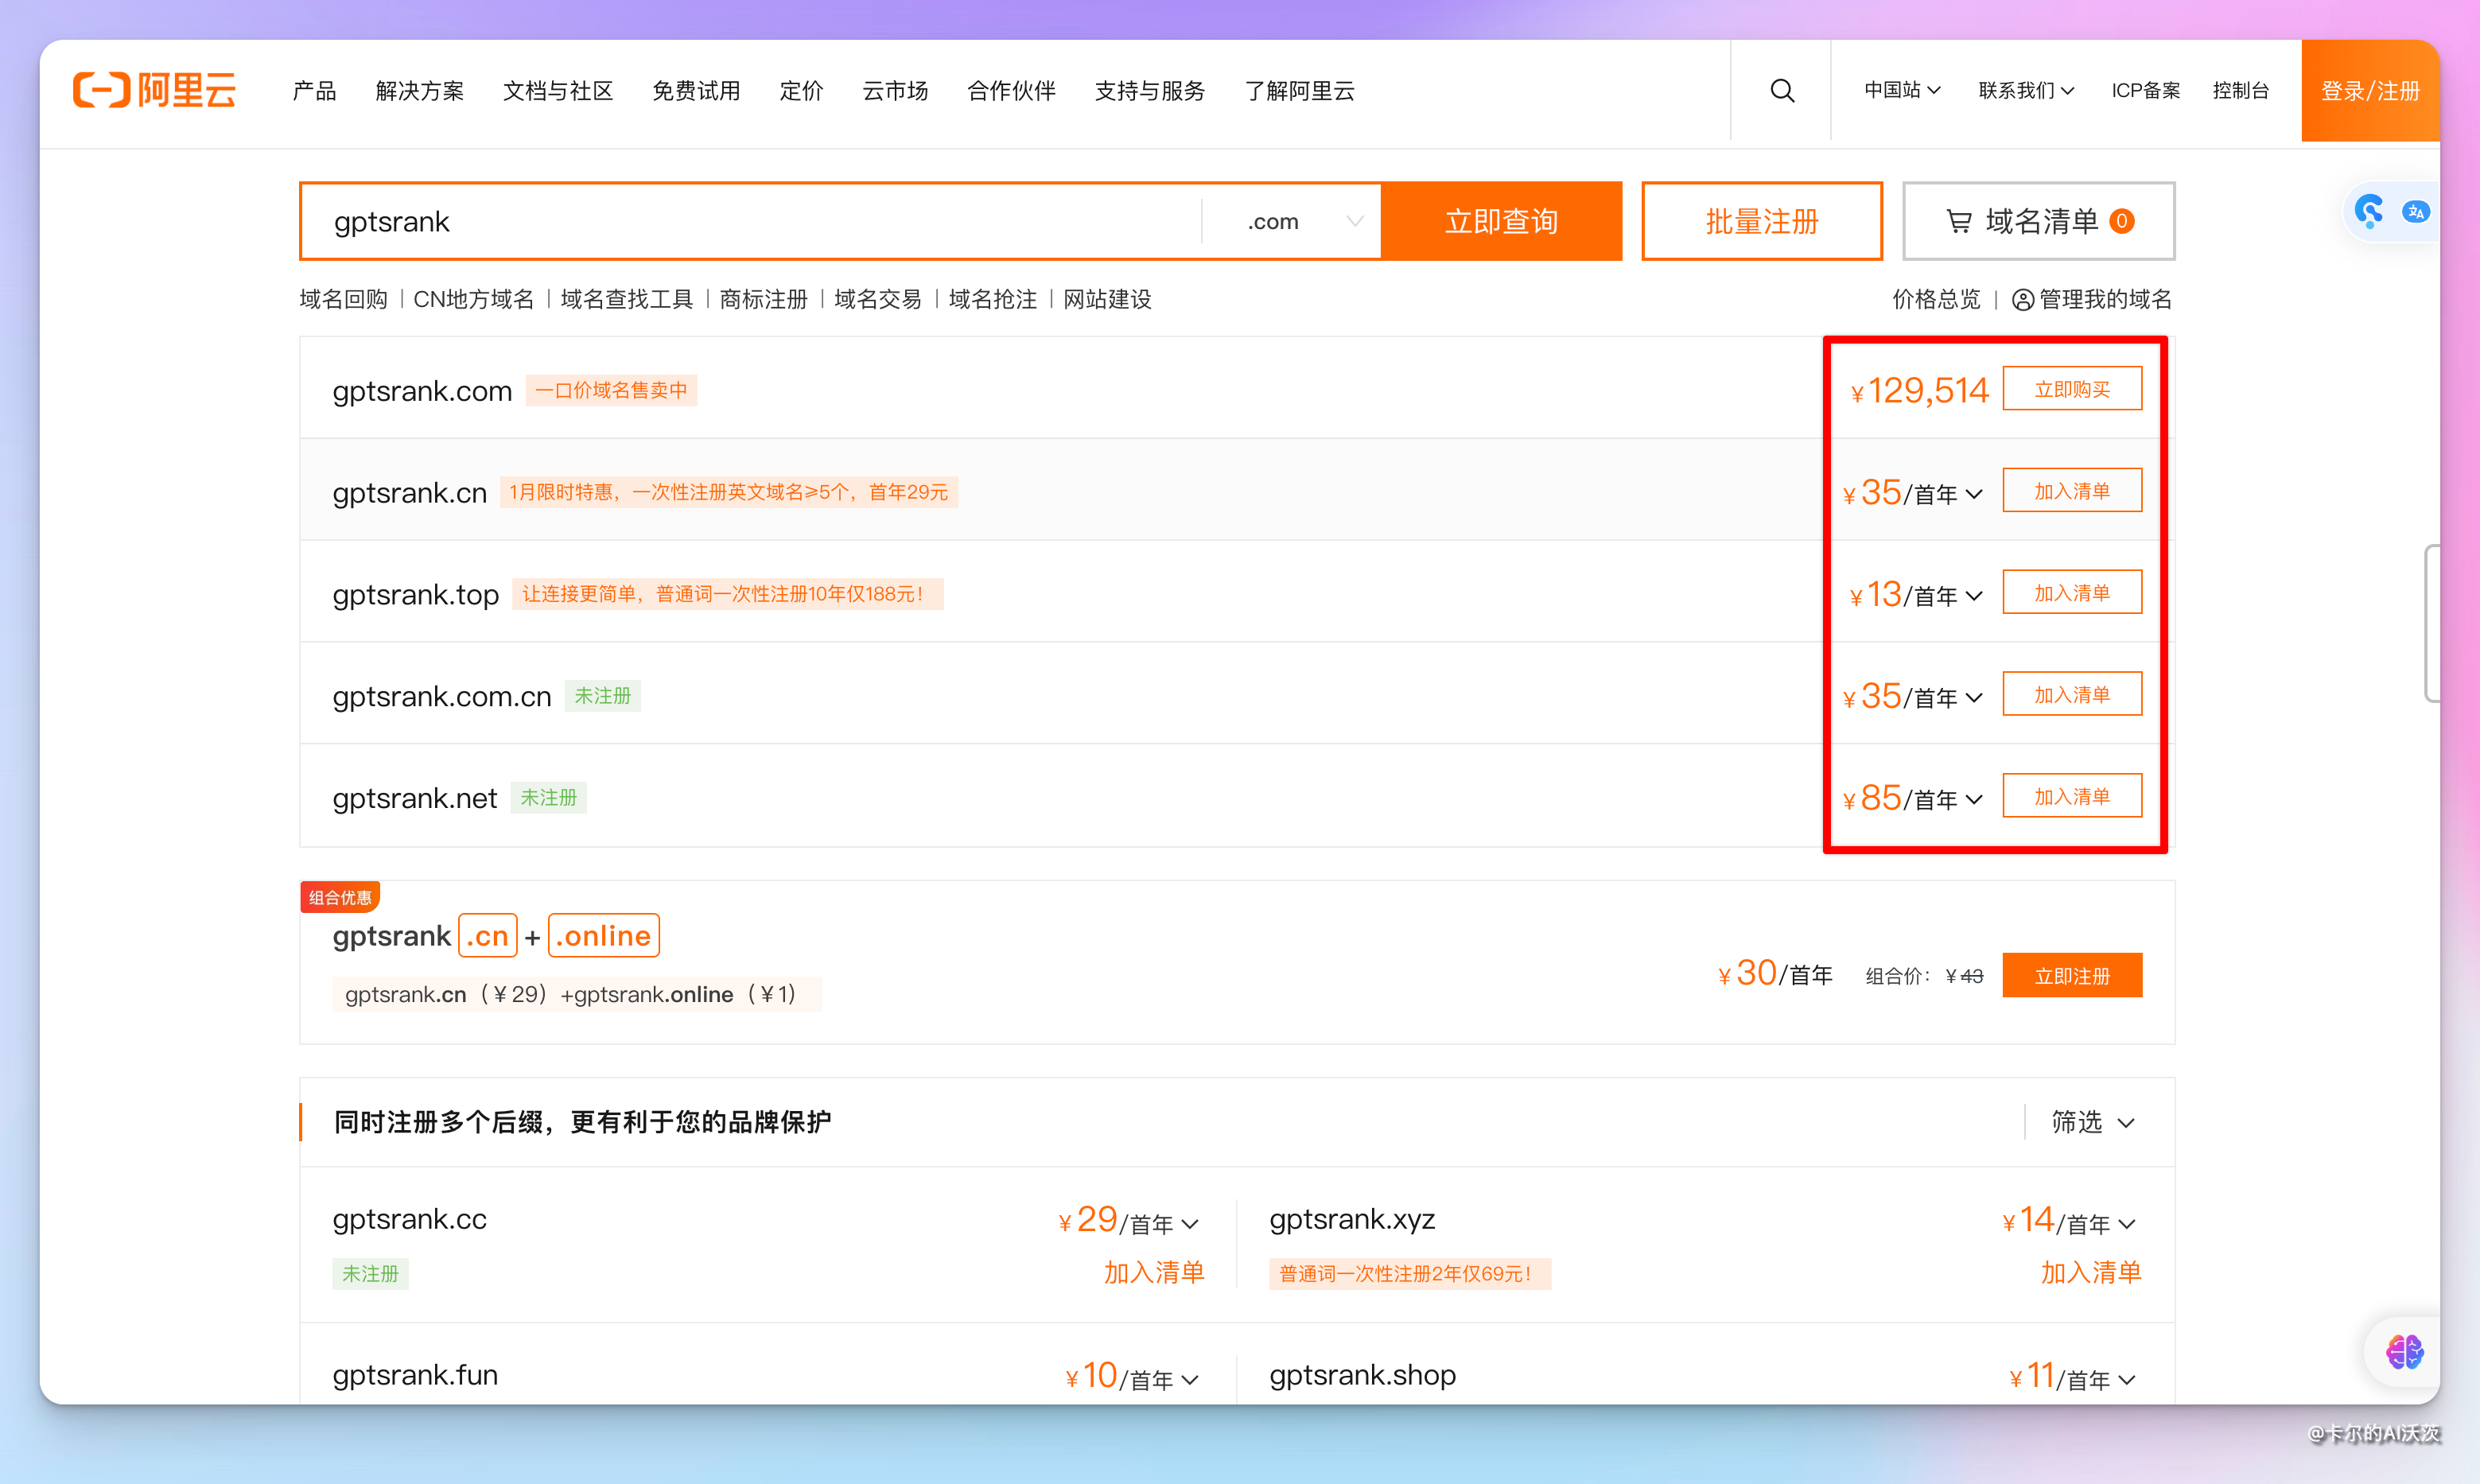Image resolution: width=2480 pixels, height=1484 pixels.
Task: Click the Aliyun logo
Action: tap(155, 90)
